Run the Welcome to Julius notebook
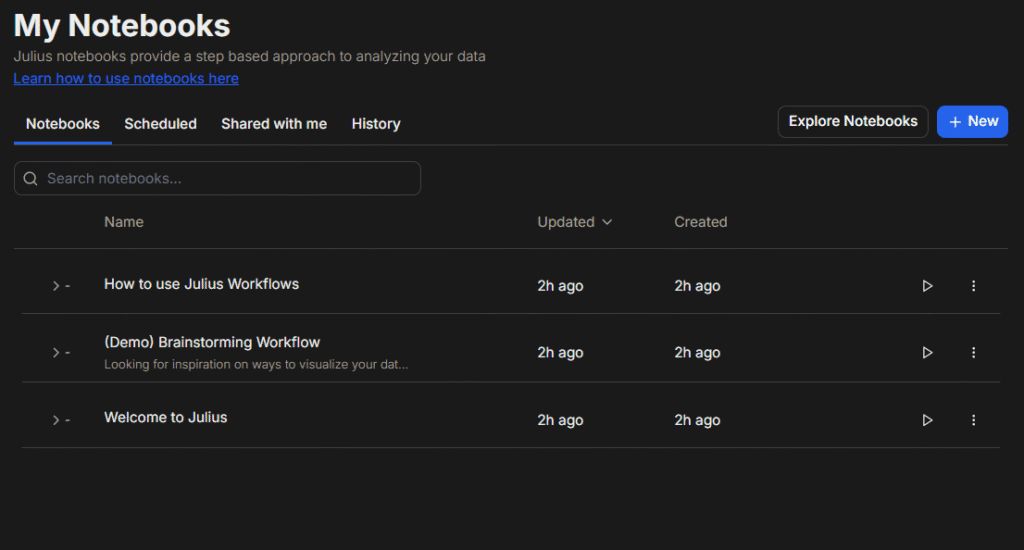The width and height of the screenshot is (1024, 550). coord(927,420)
